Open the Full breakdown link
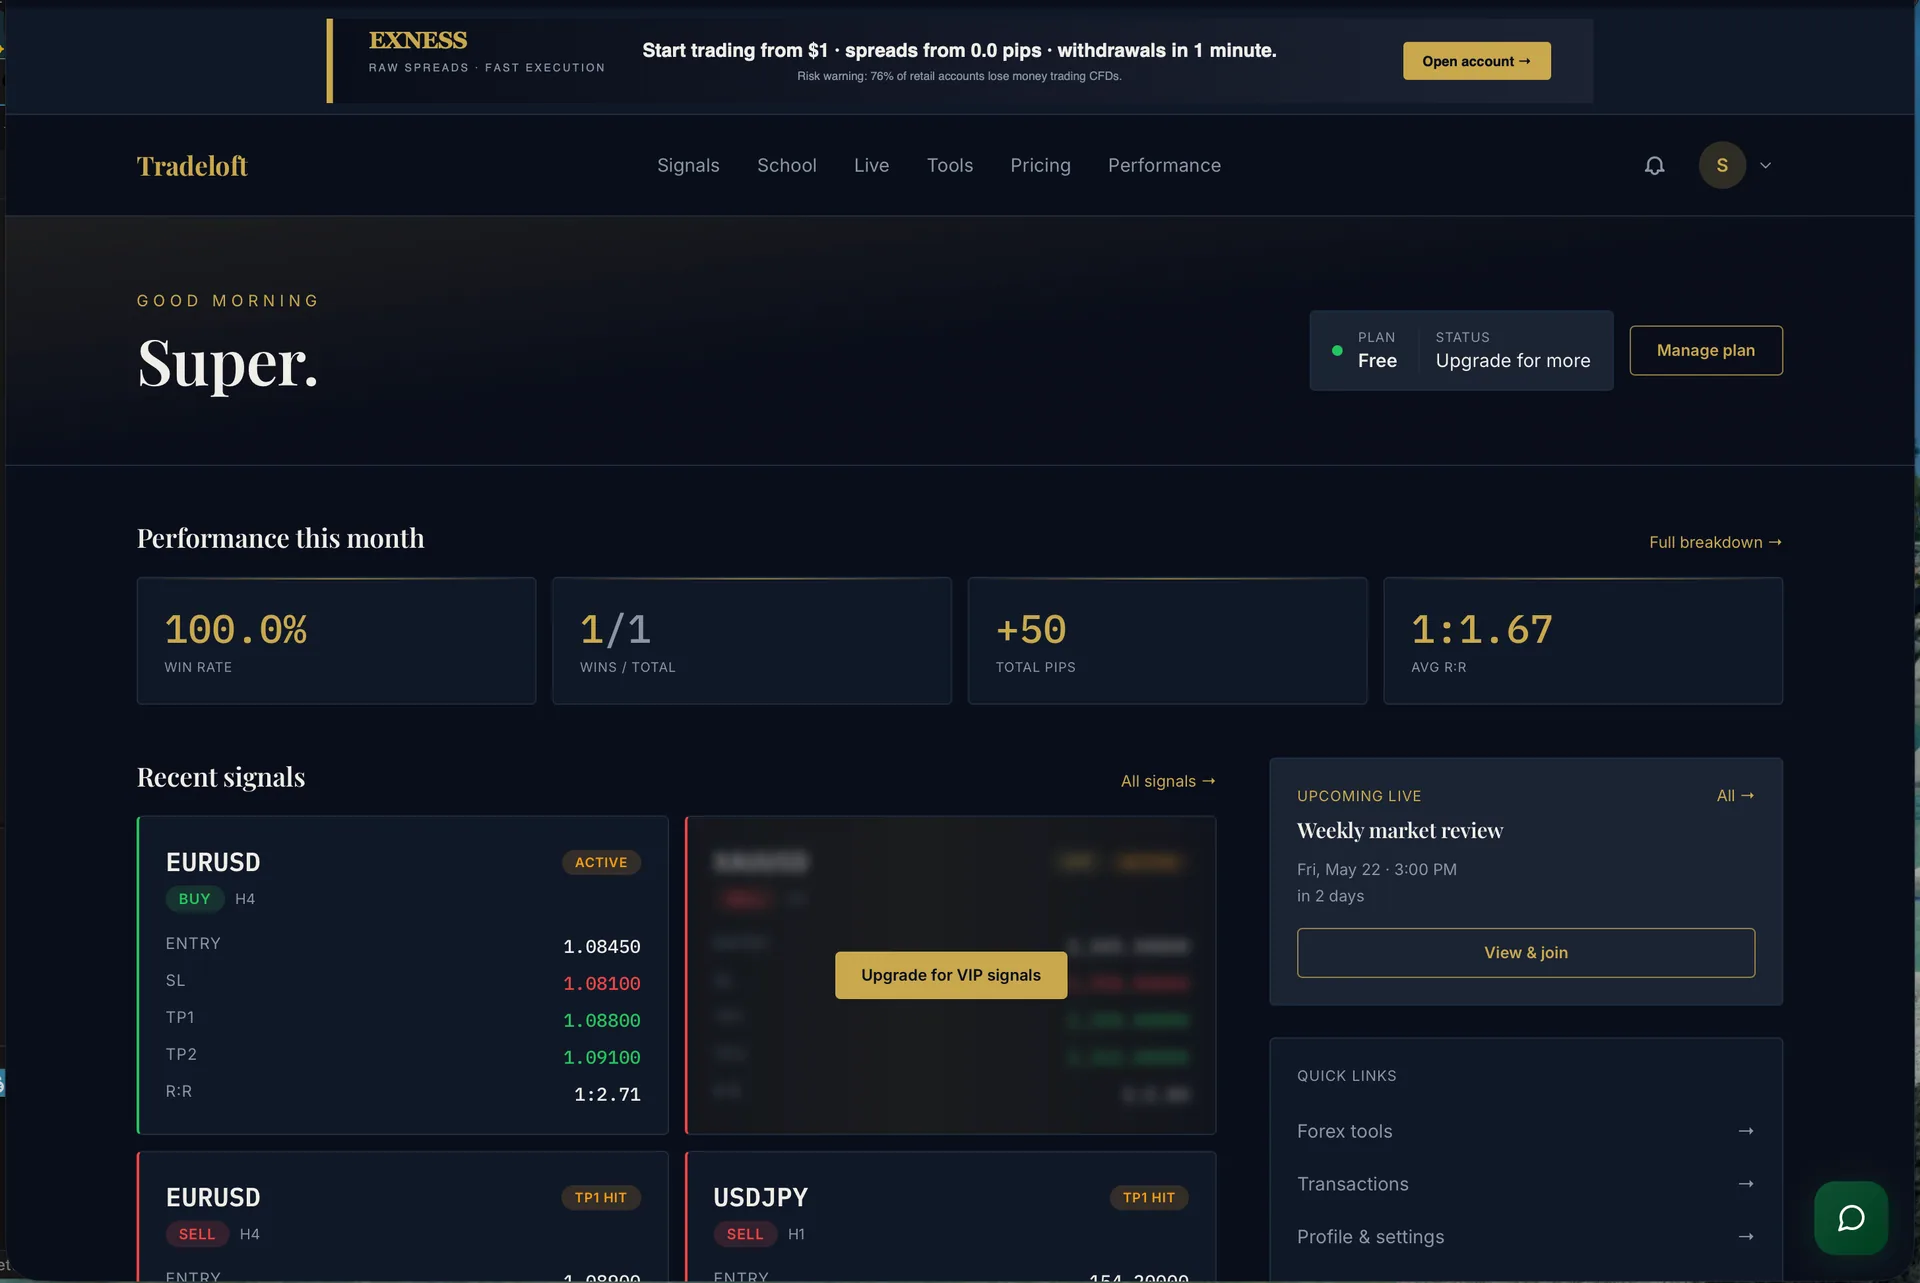Screen dimensions: 1920x1283 pos(1715,542)
